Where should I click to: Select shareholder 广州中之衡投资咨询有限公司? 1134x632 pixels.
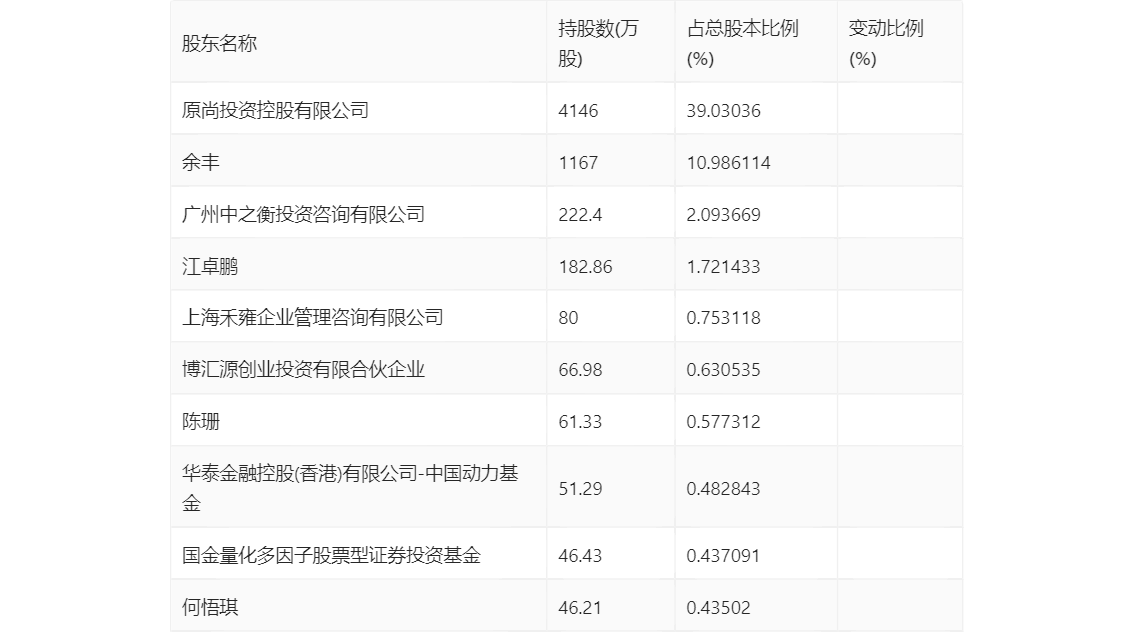click(x=303, y=215)
